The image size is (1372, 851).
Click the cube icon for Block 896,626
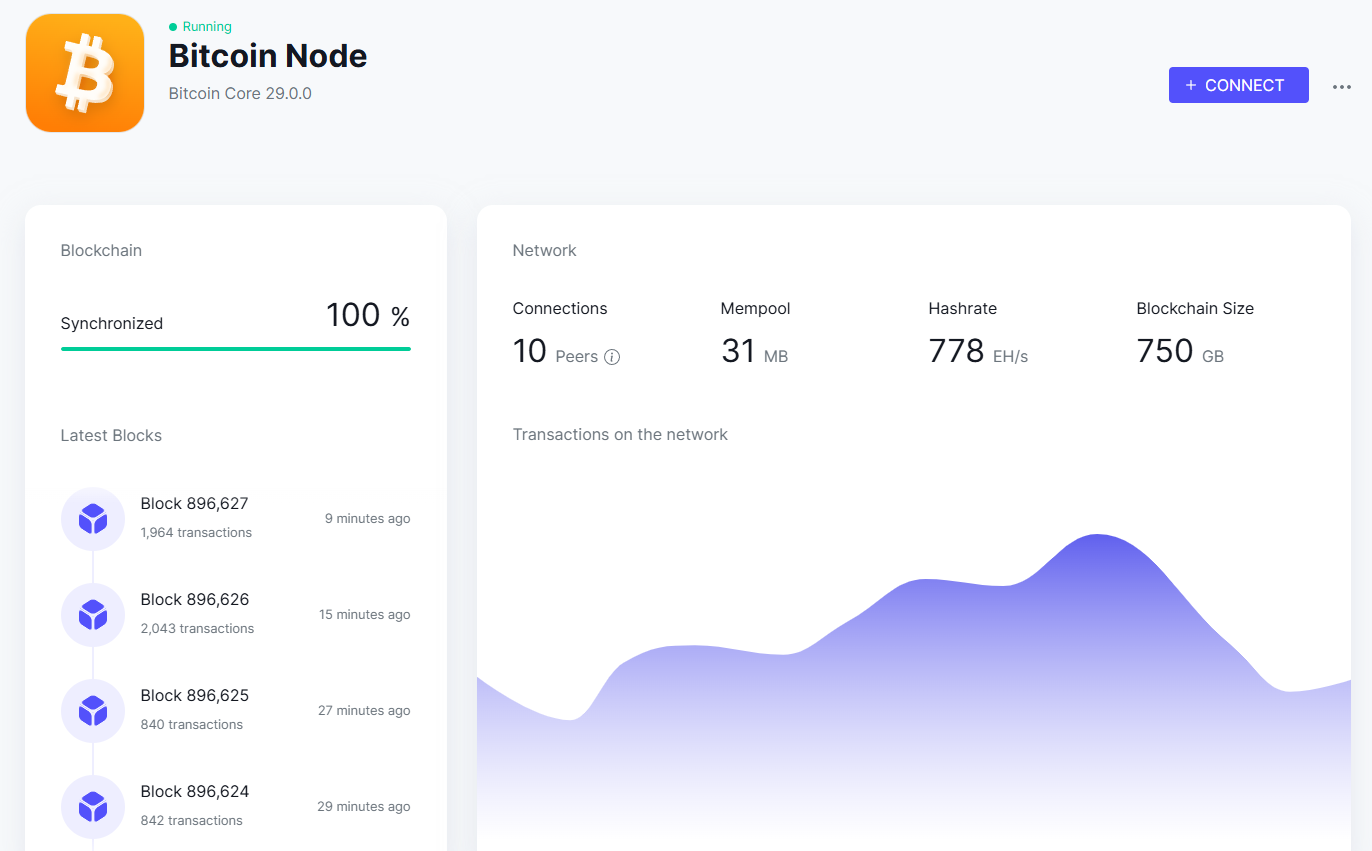point(93,615)
